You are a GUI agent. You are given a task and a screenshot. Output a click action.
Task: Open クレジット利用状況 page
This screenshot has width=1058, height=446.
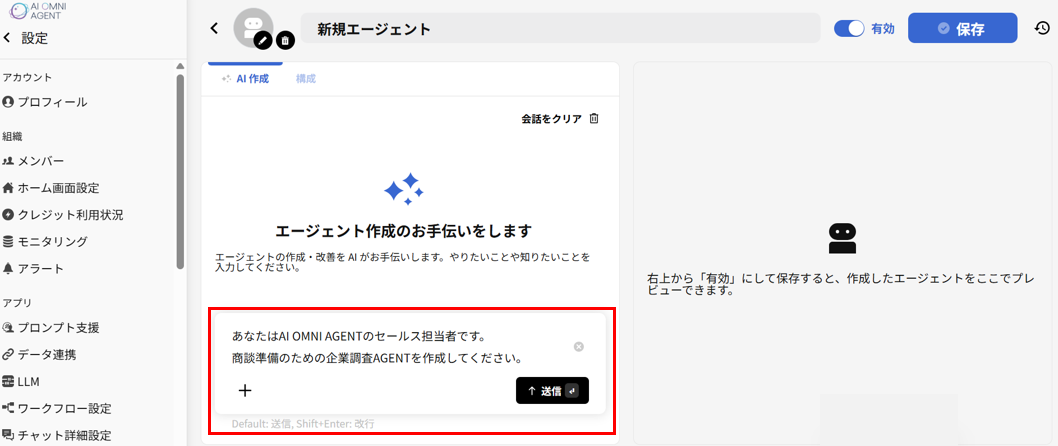click(x=70, y=215)
